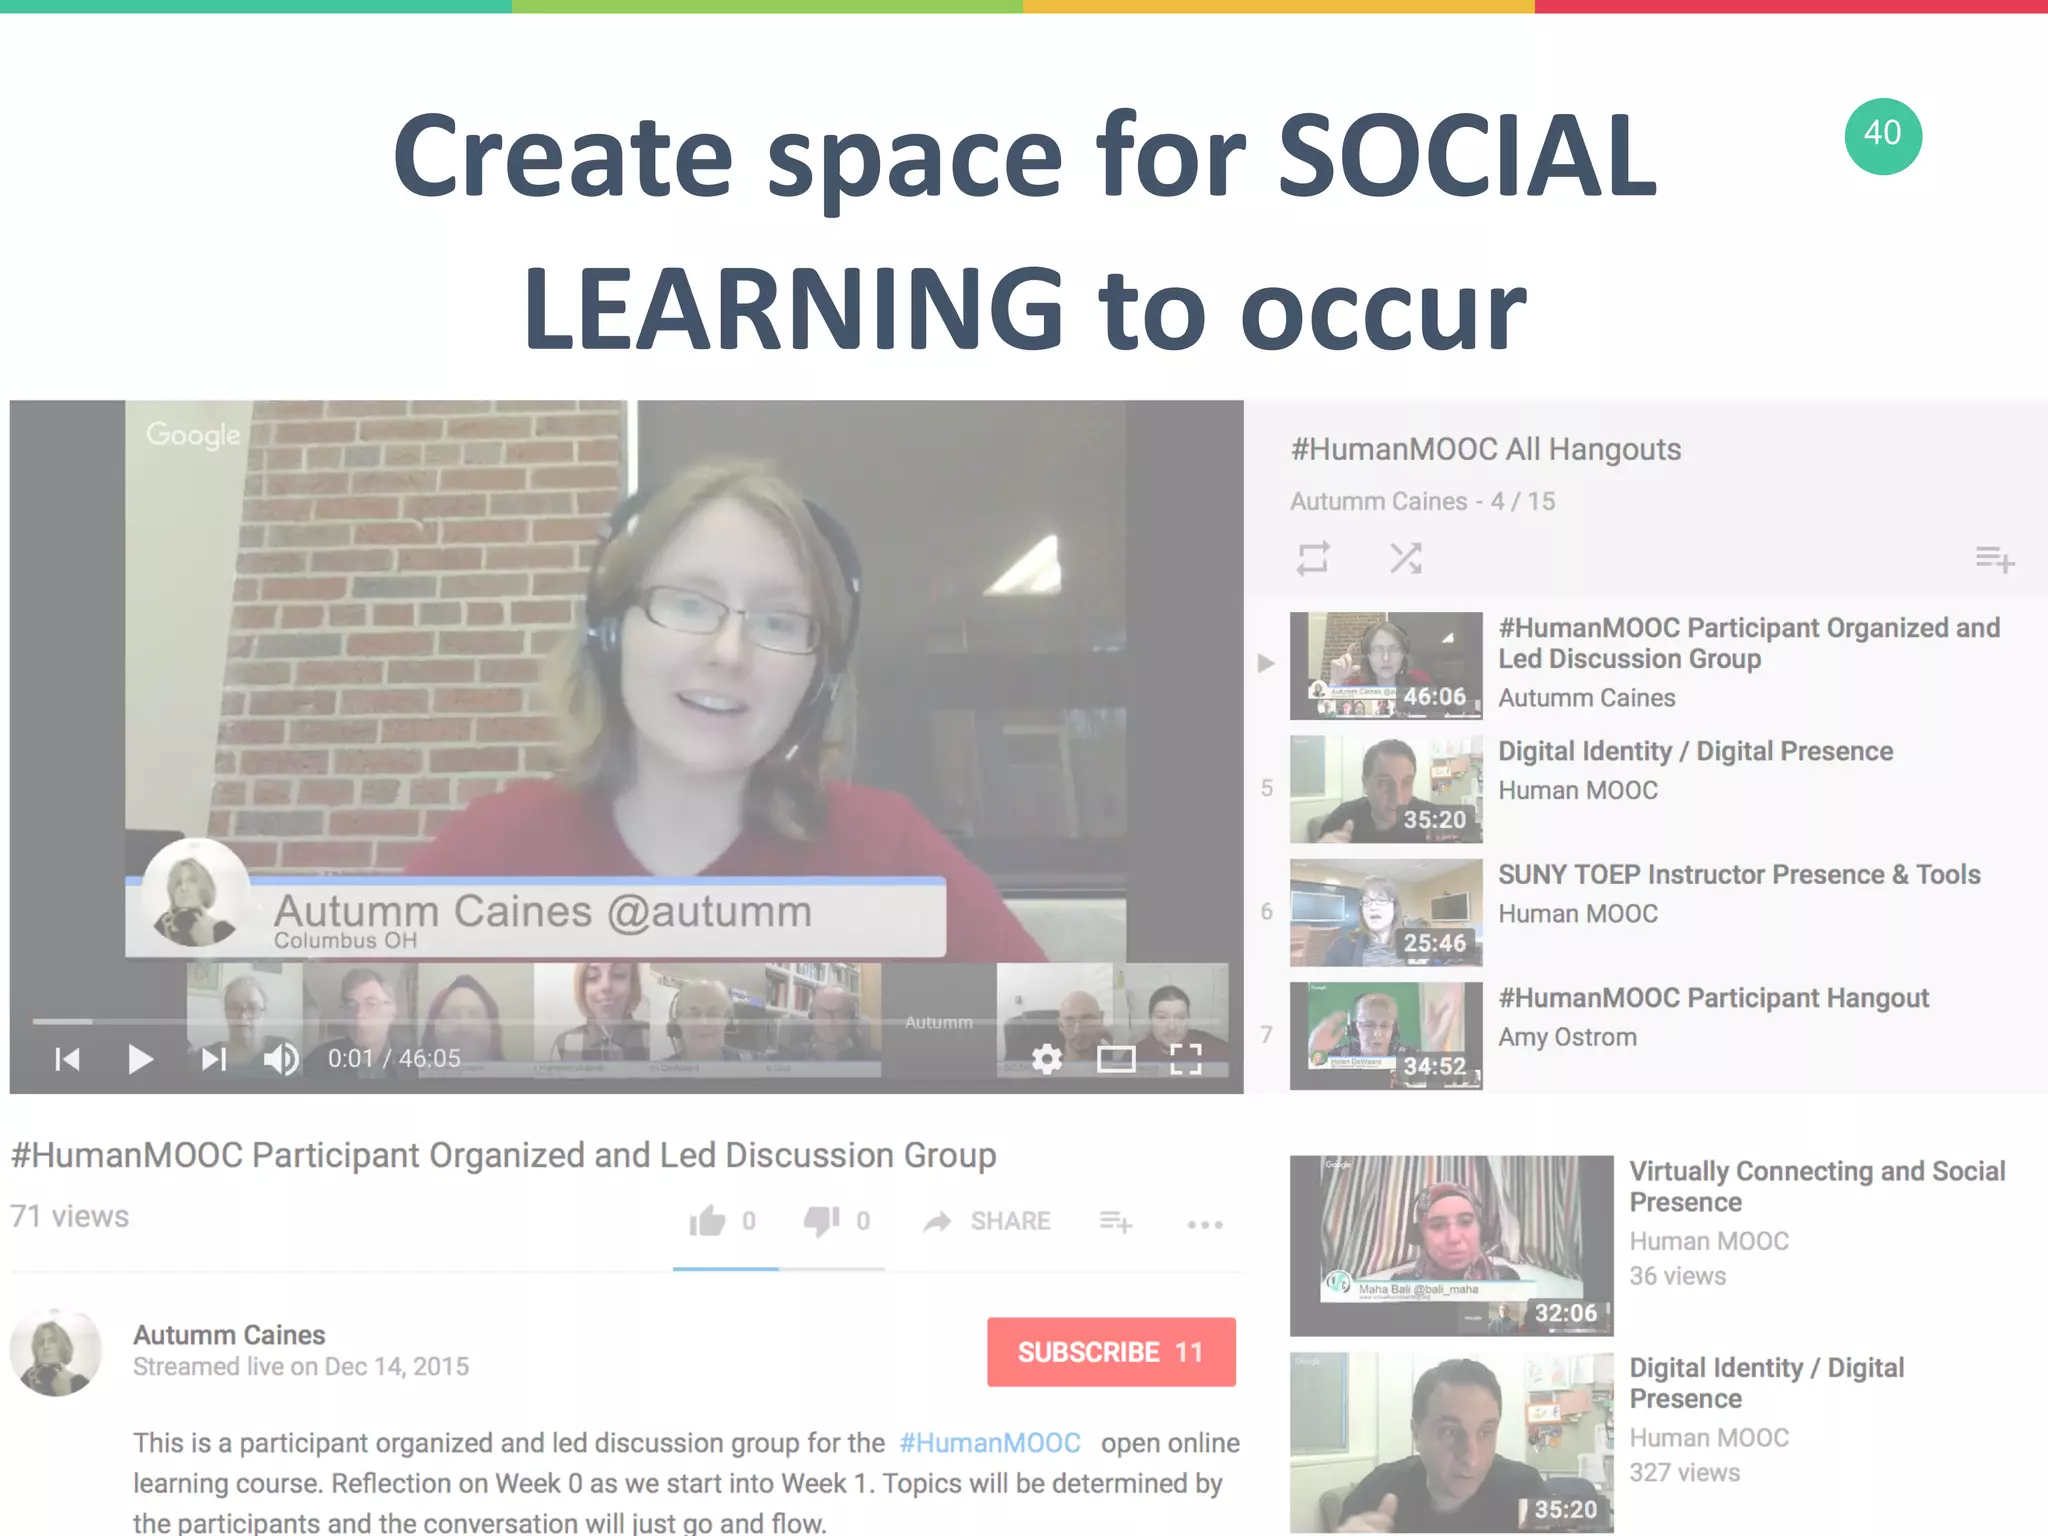Viewport: 2048px width, 1536px height.
Task: Open suggested 35:20 video thumbnail at bottom
Action: coord(1451,1442)
